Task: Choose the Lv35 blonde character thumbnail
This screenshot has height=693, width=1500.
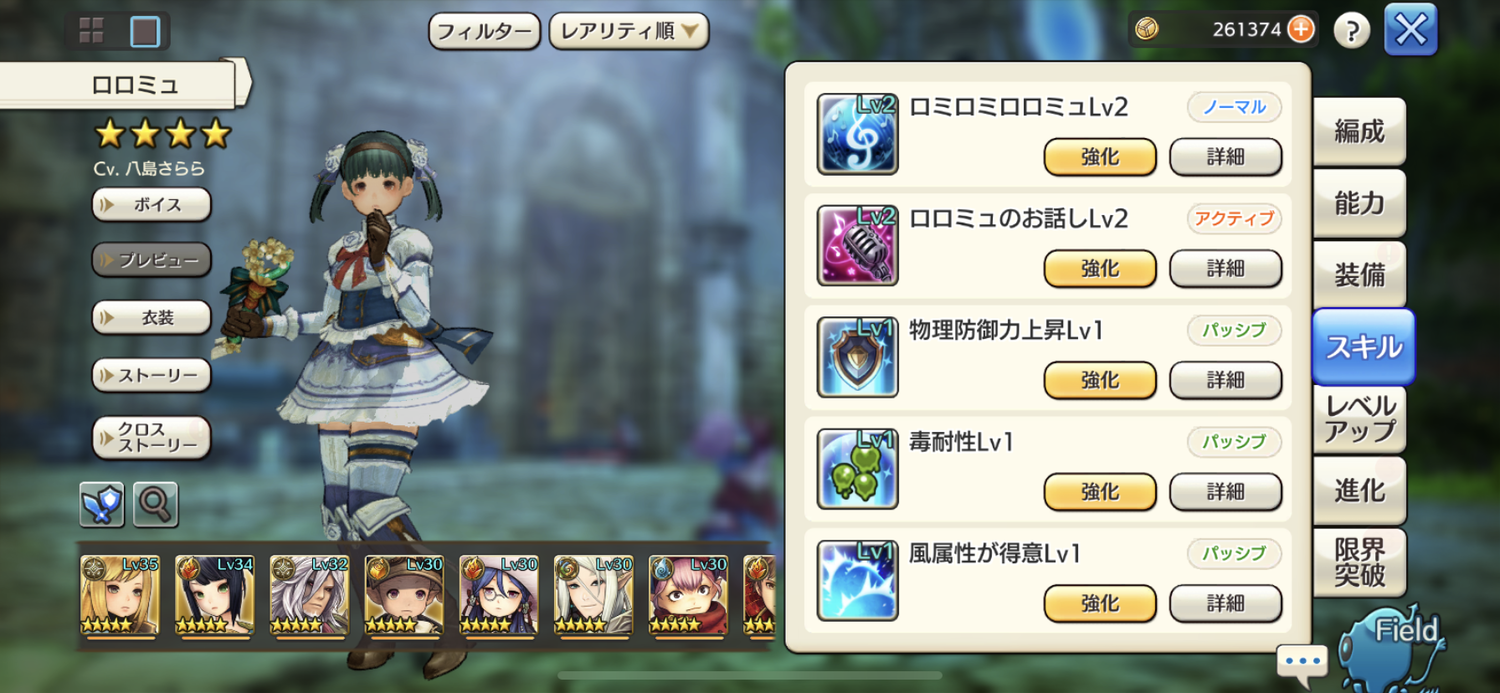Action: [120, 596]
